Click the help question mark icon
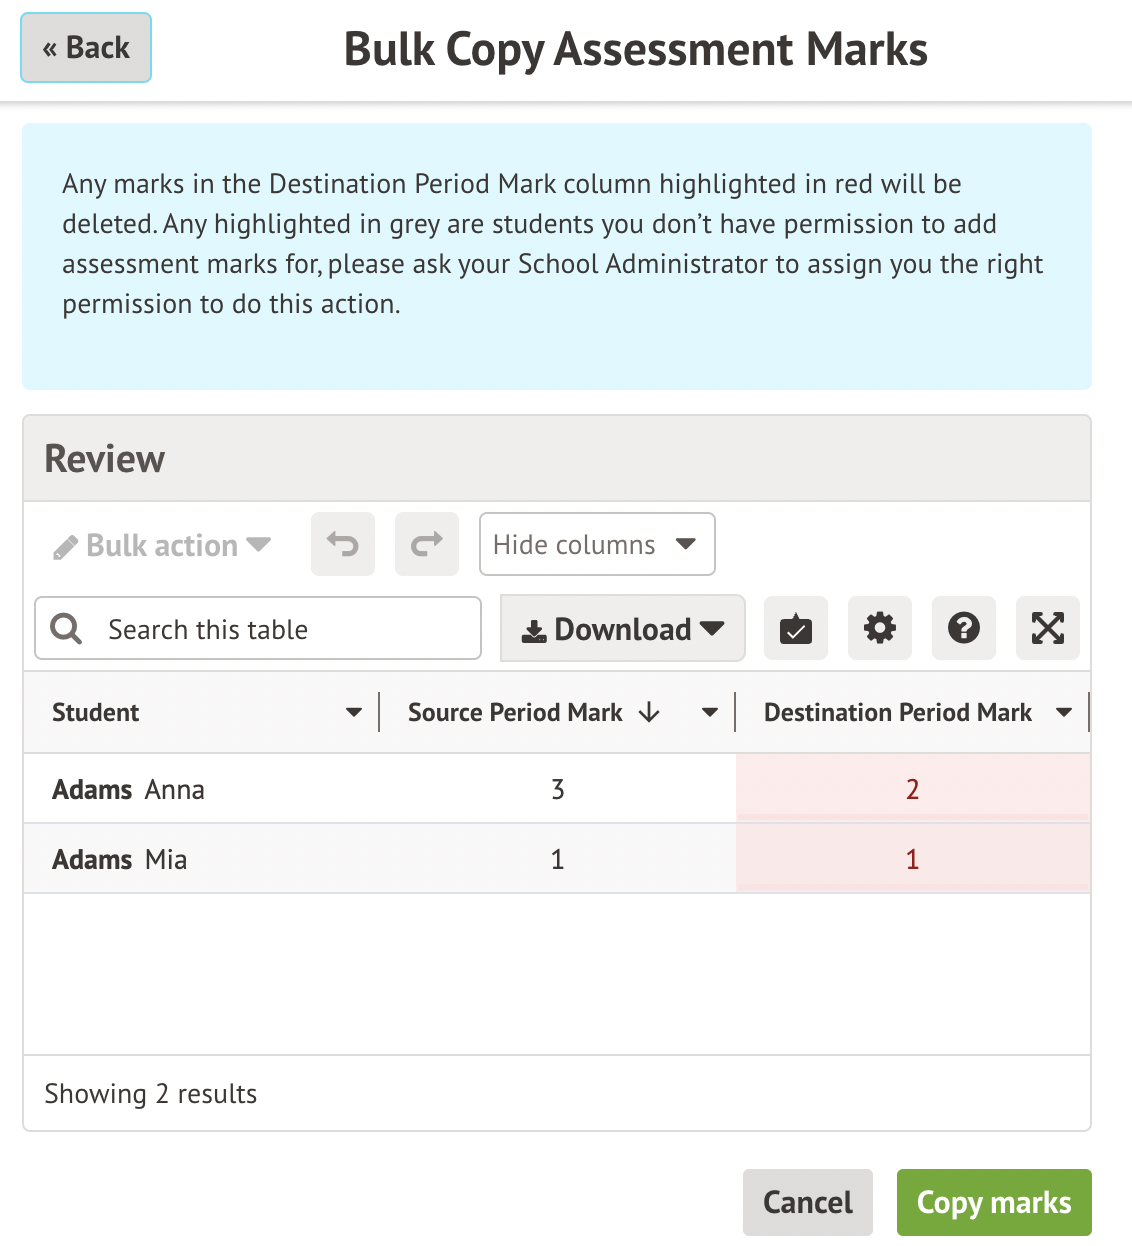 click(x=964, y=629)
